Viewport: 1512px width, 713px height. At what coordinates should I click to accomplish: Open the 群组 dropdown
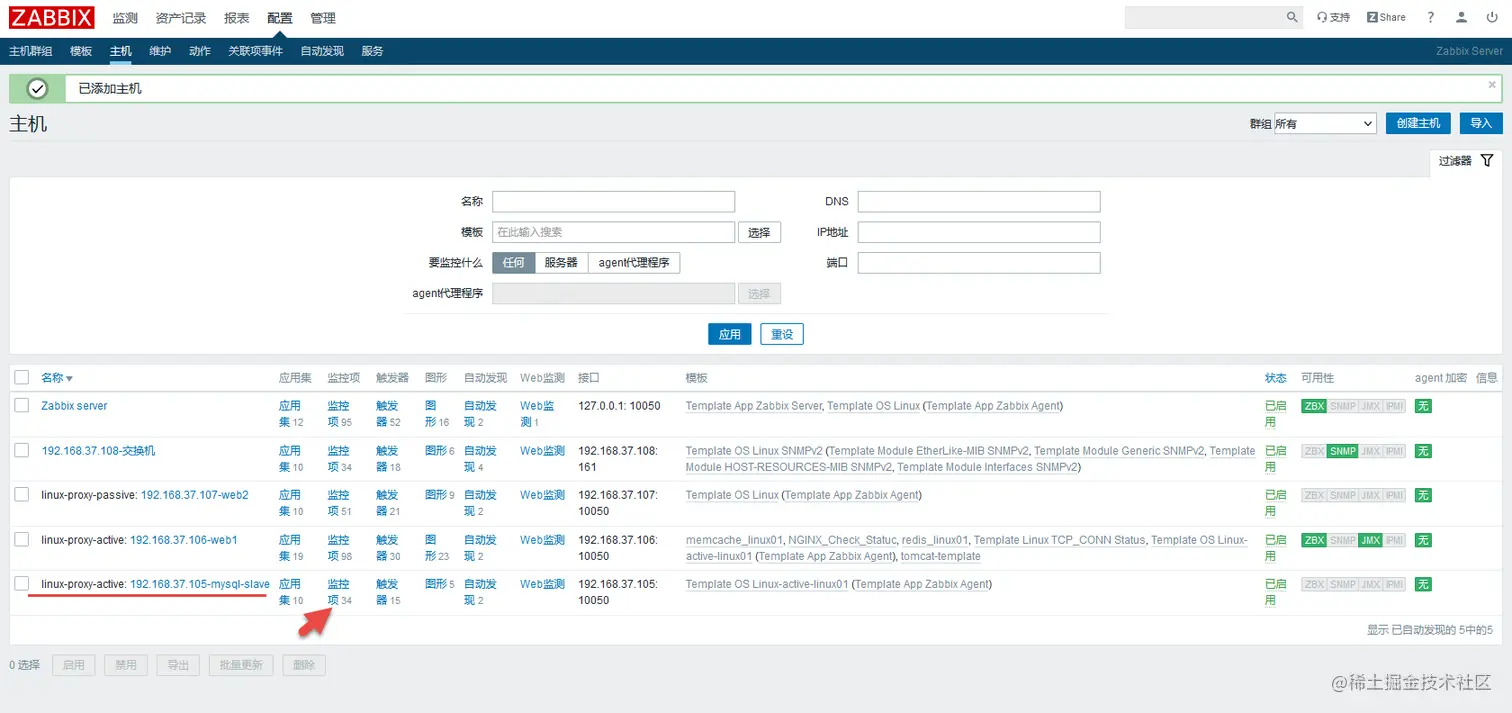[x=1324, y=123]
